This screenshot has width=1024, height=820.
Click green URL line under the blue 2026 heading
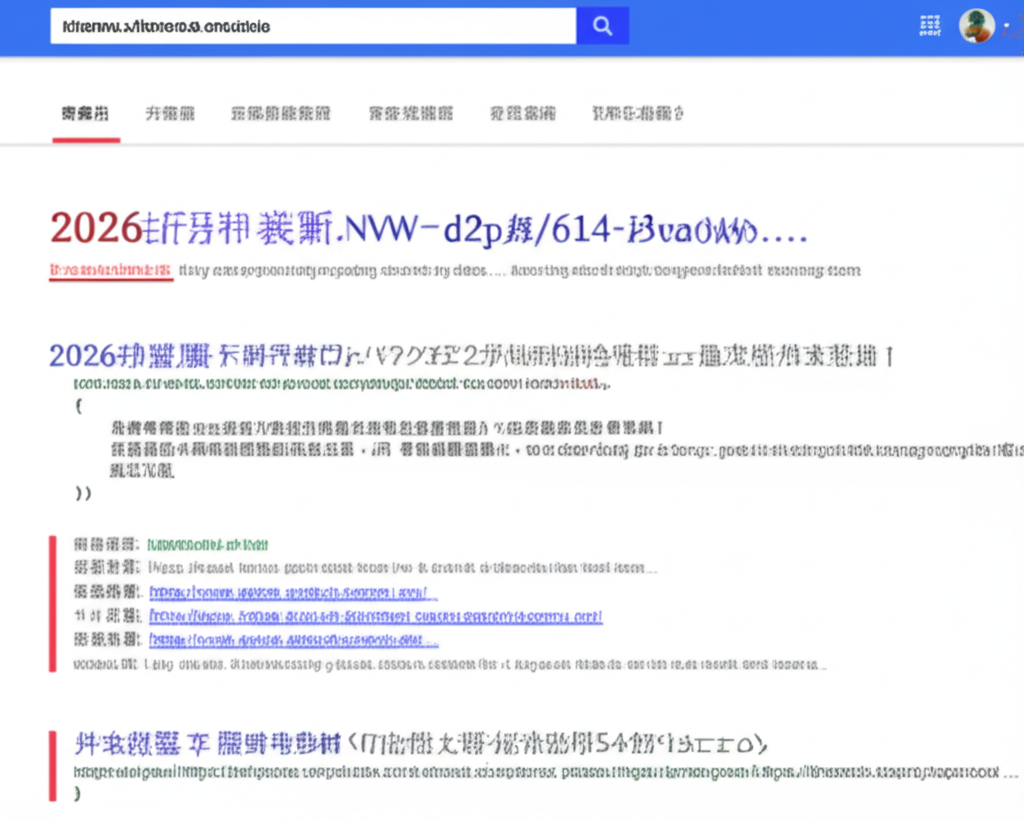point(342,384)
